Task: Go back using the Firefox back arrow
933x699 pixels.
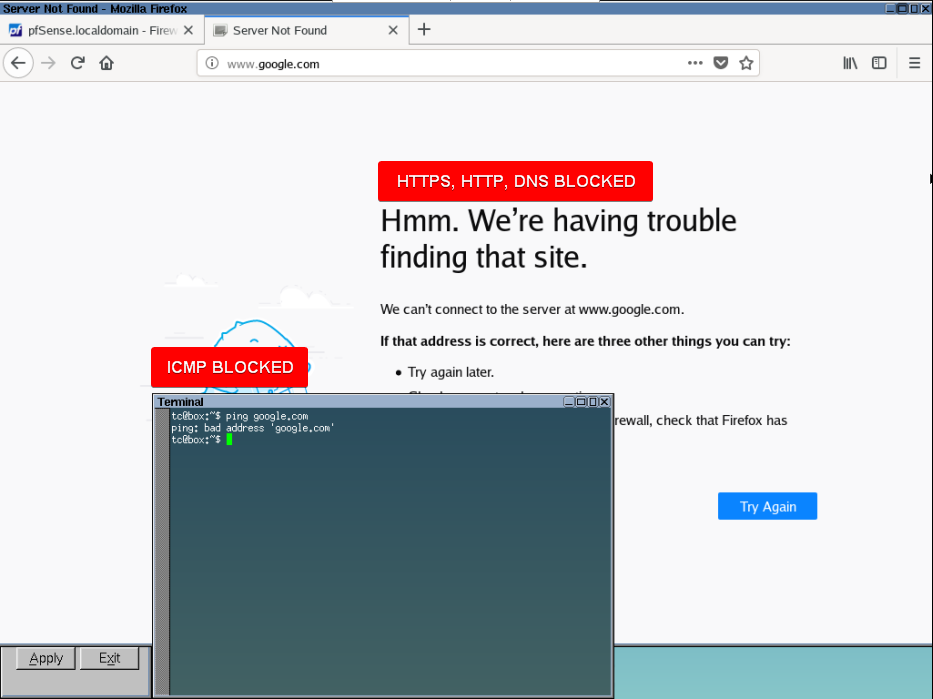Action: pyautogui.click(x=18, y=63)
